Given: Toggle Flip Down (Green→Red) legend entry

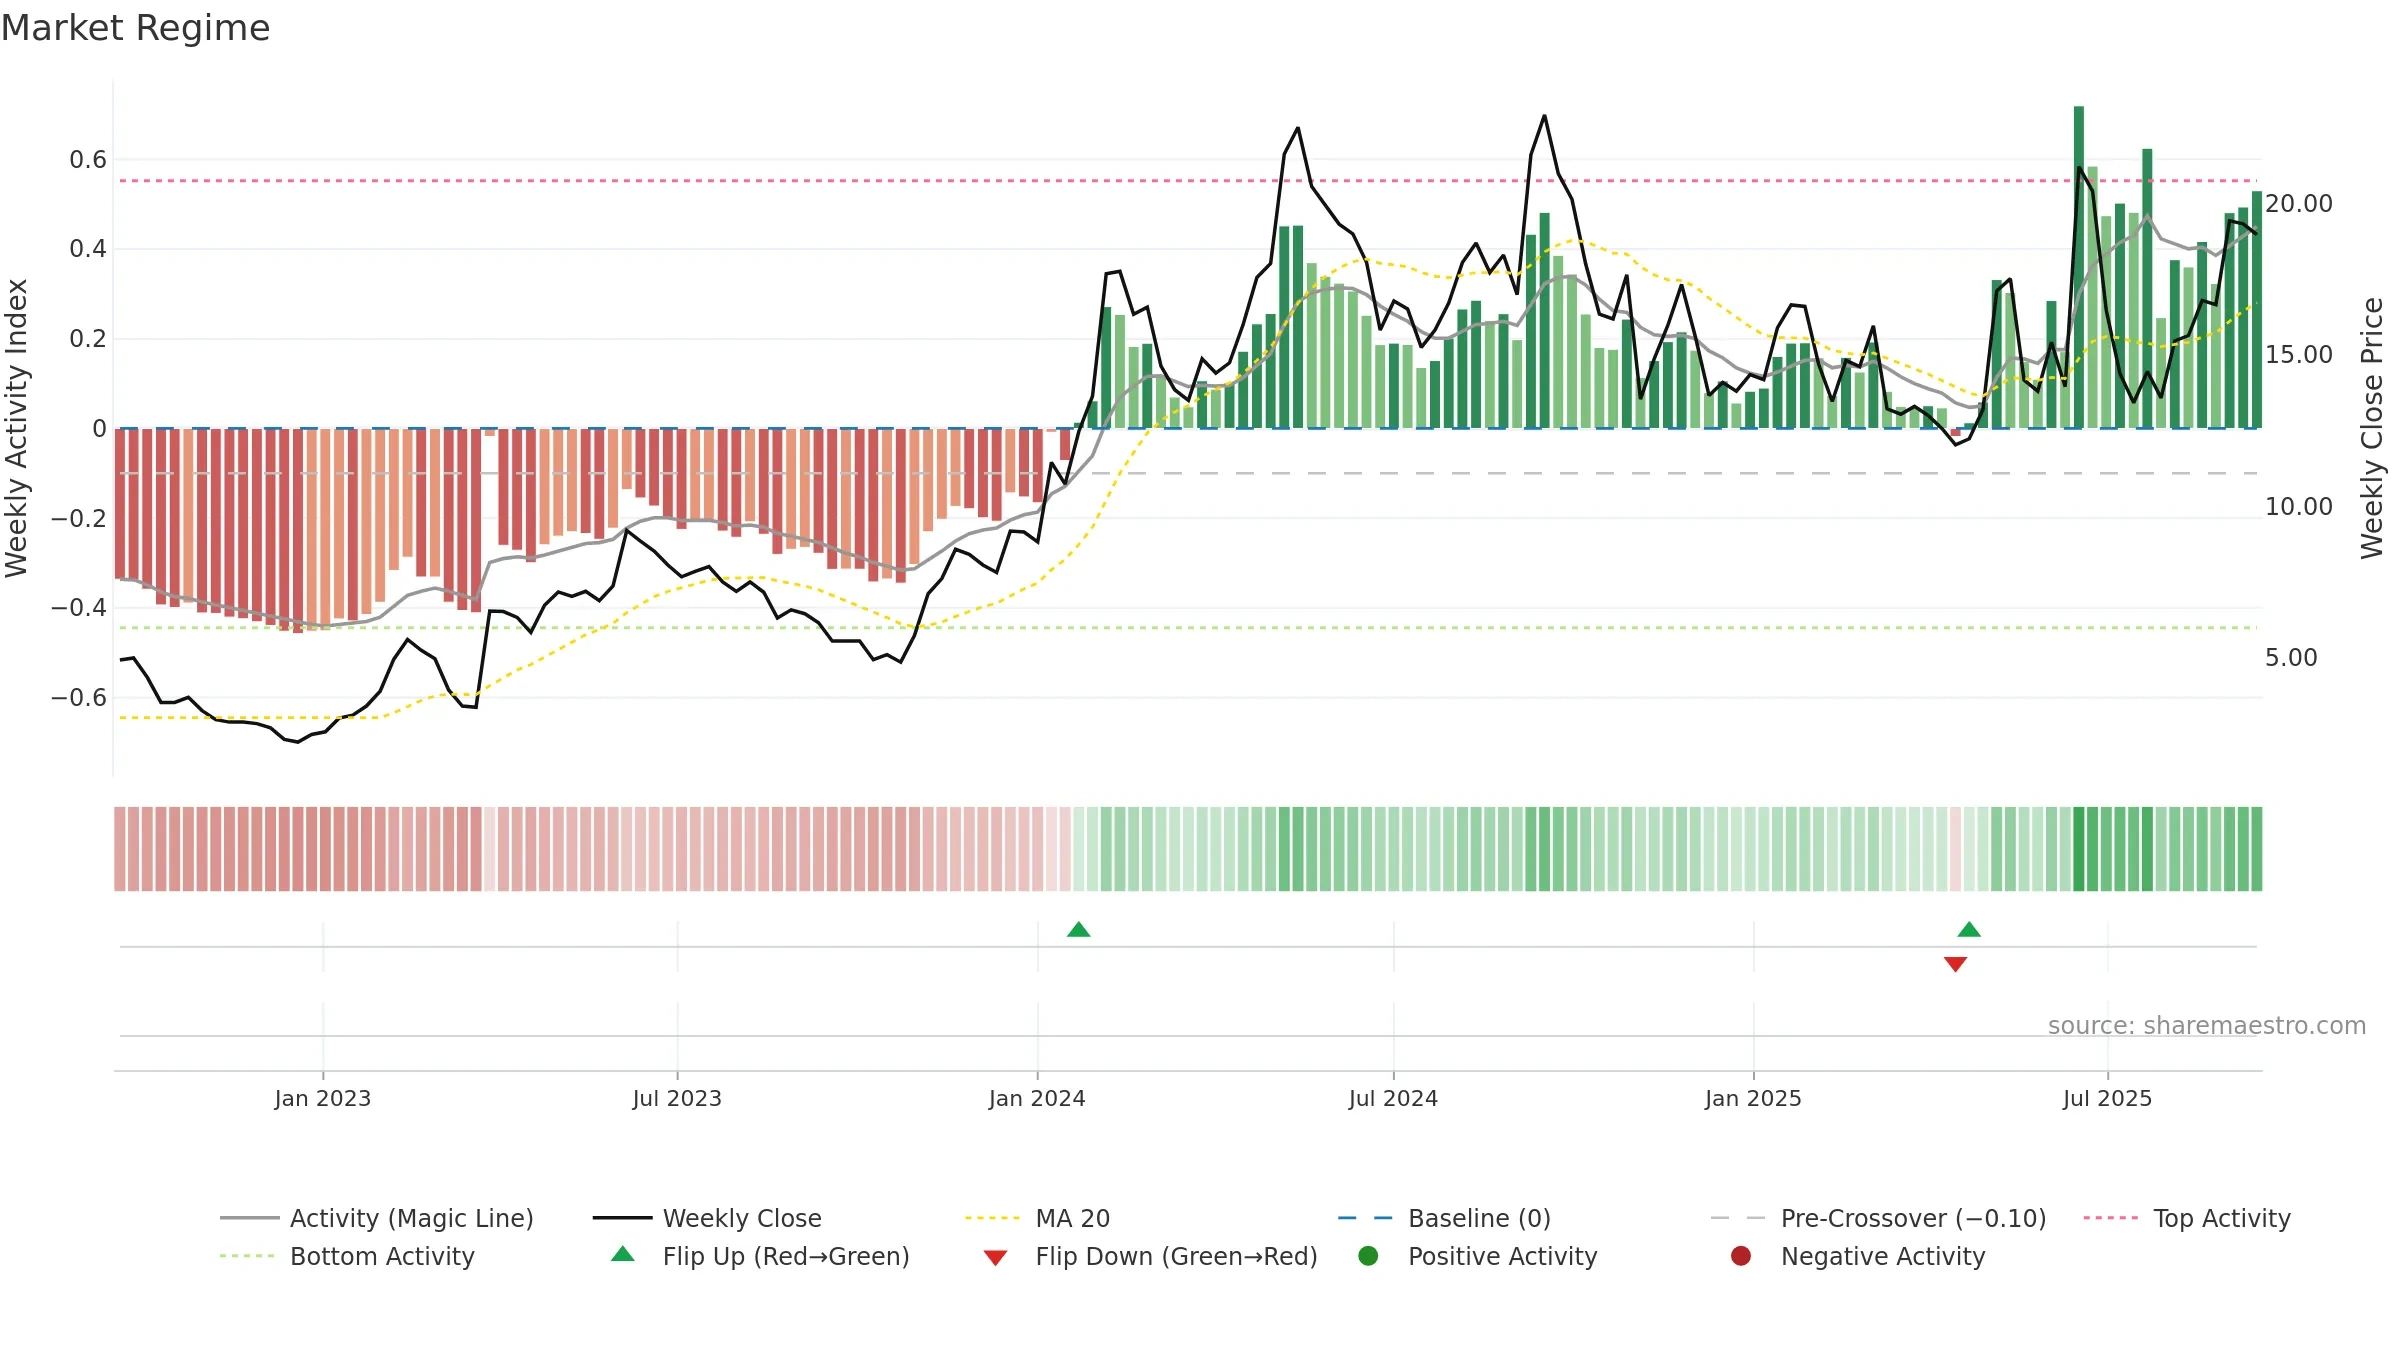Looking at the screenshot, I should click(x=1150, y=1256).
